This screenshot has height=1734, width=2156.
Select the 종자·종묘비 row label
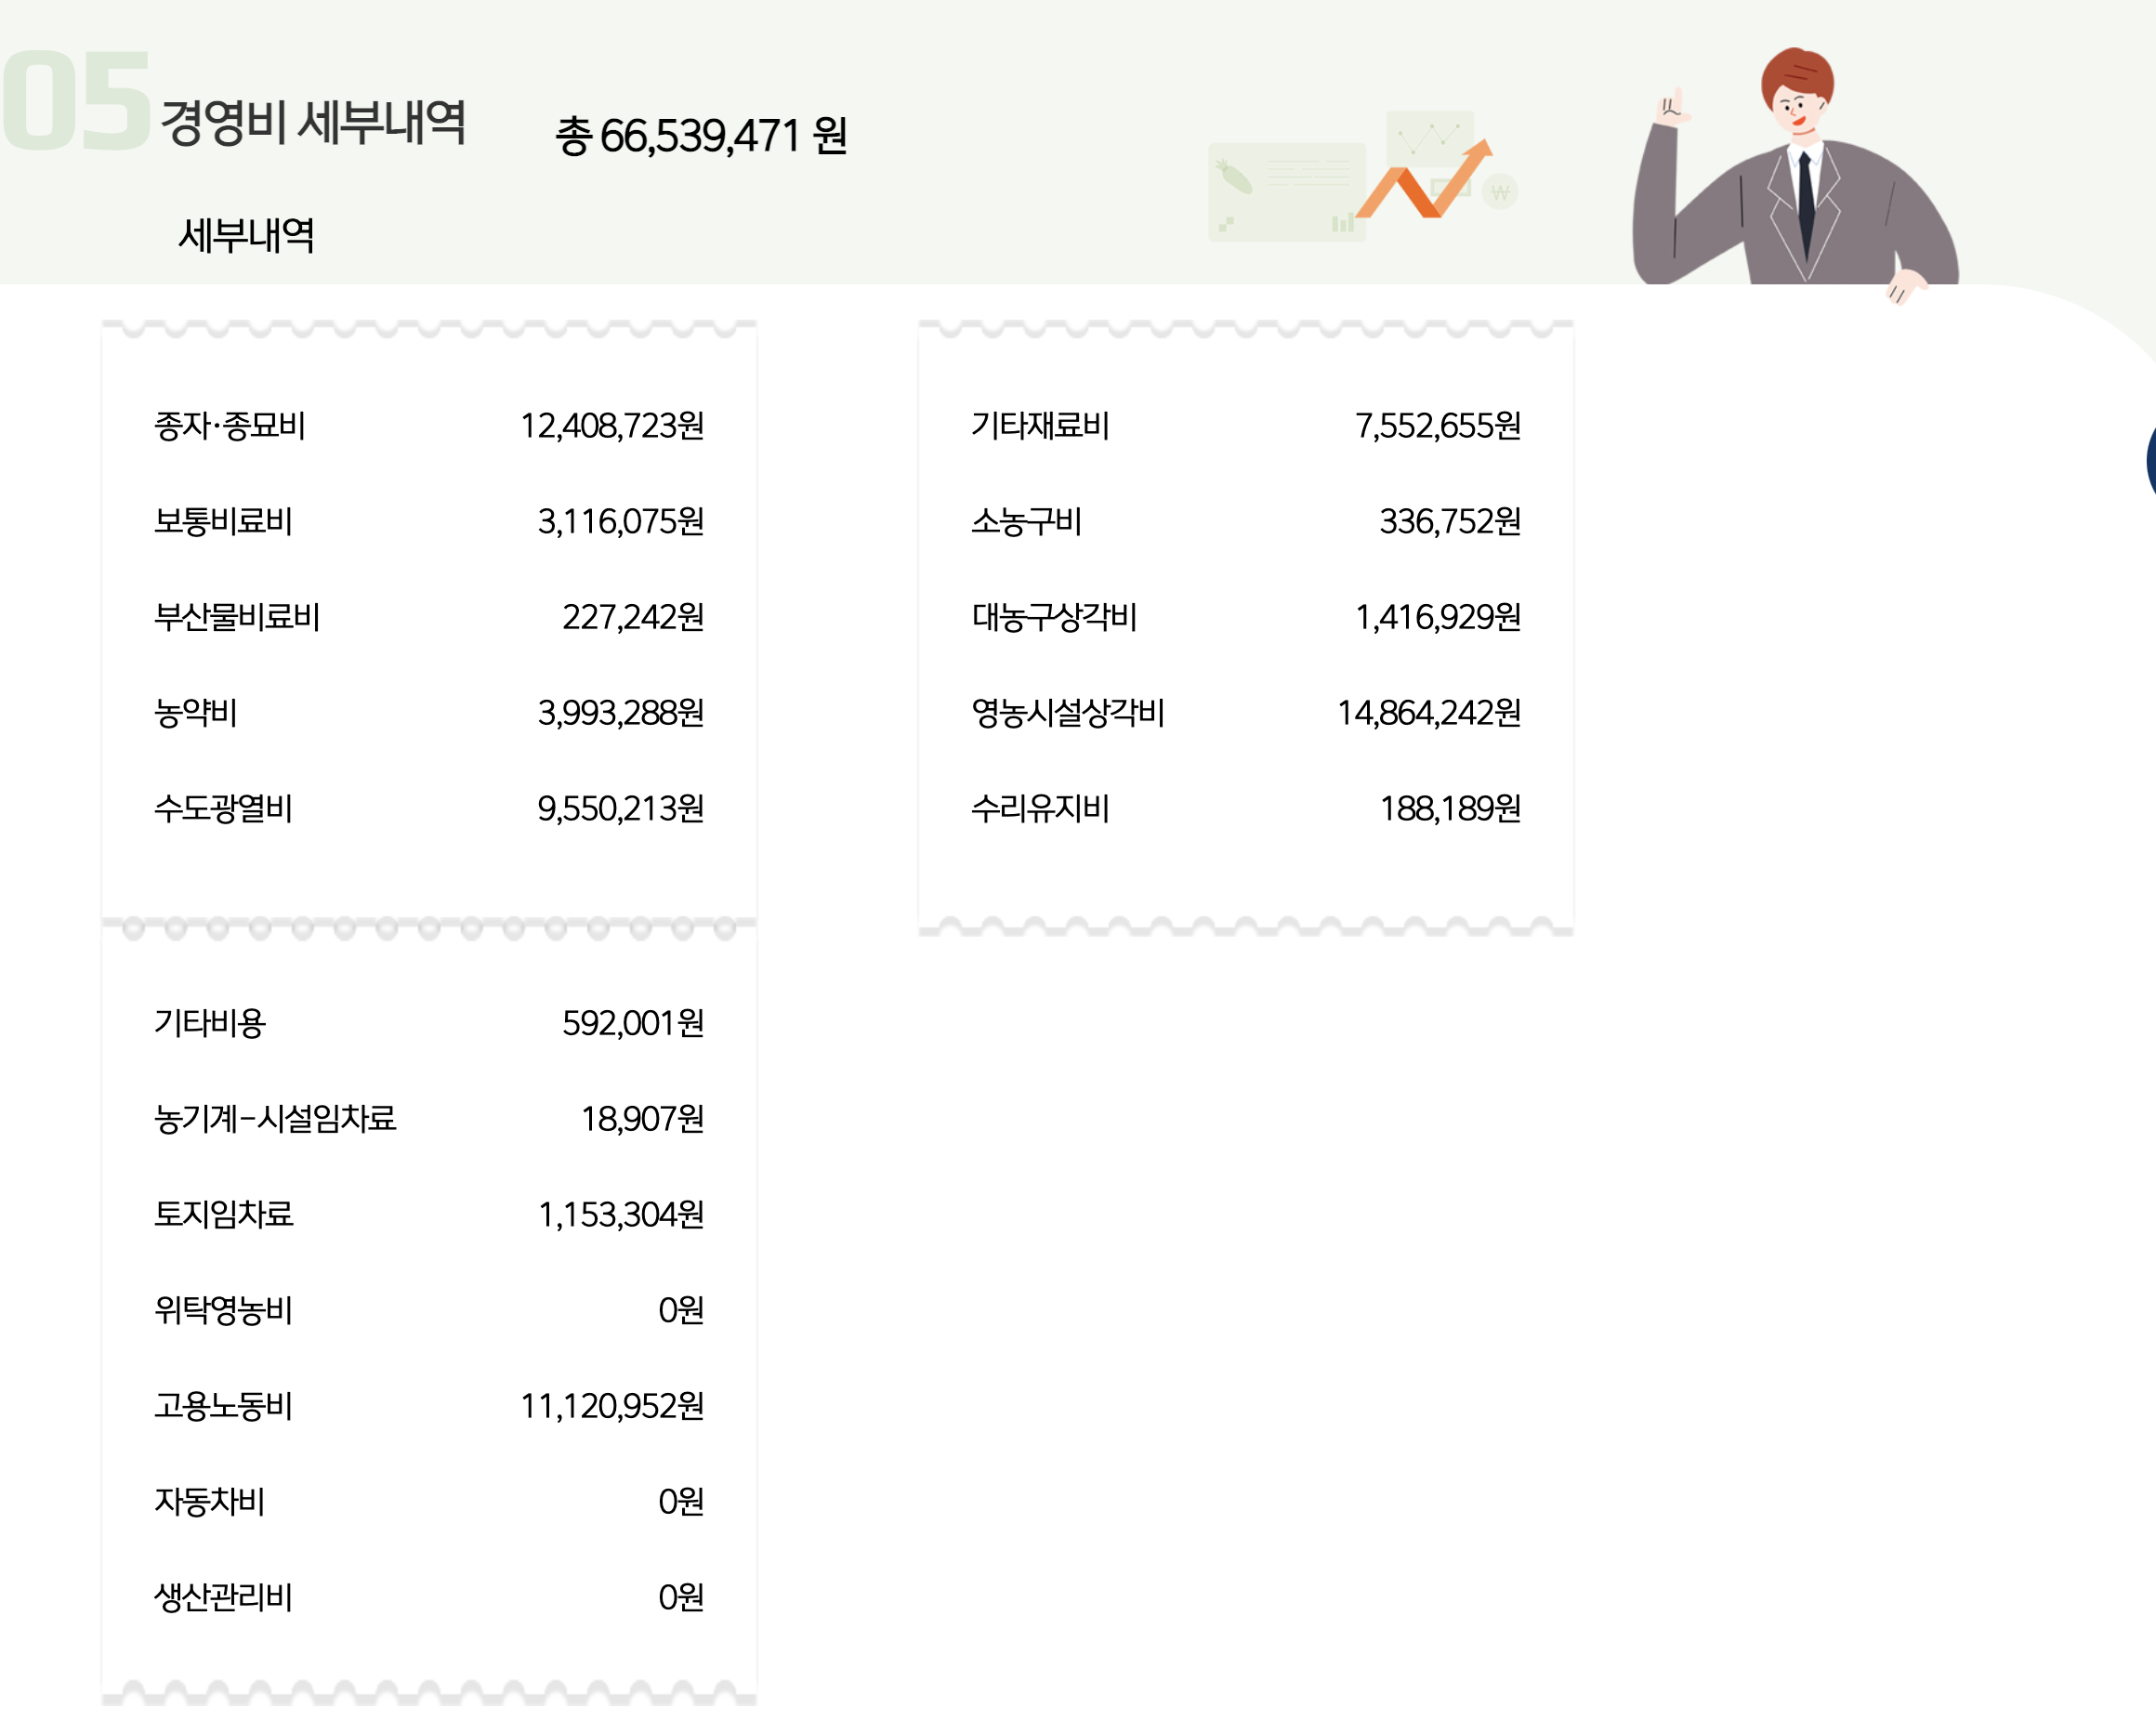pyautogui.click(x=230, y=426)
